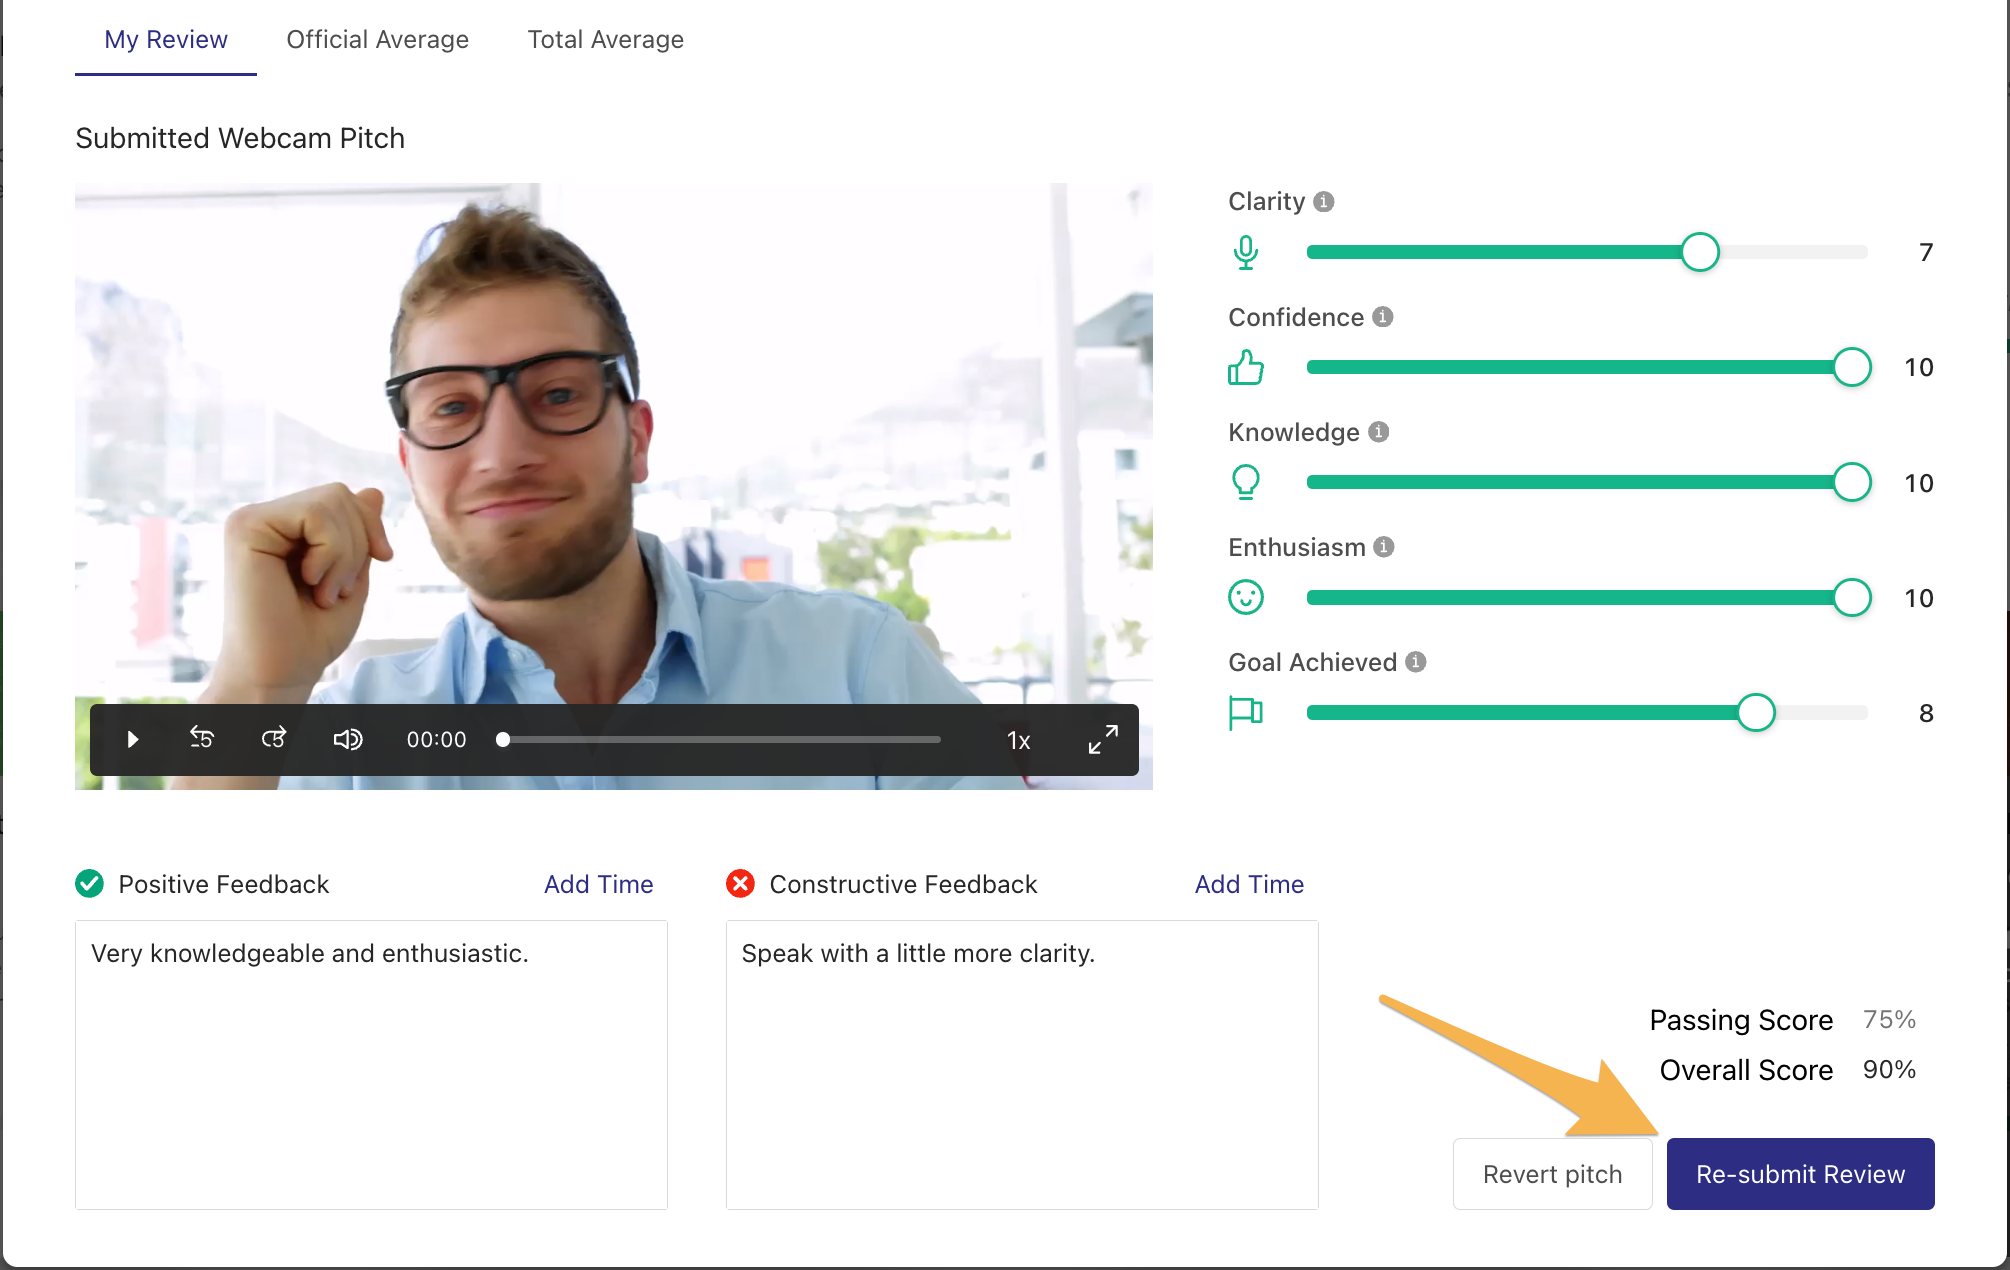
Task: Add Time to Positive Feedback
Action: coord(599,884)
